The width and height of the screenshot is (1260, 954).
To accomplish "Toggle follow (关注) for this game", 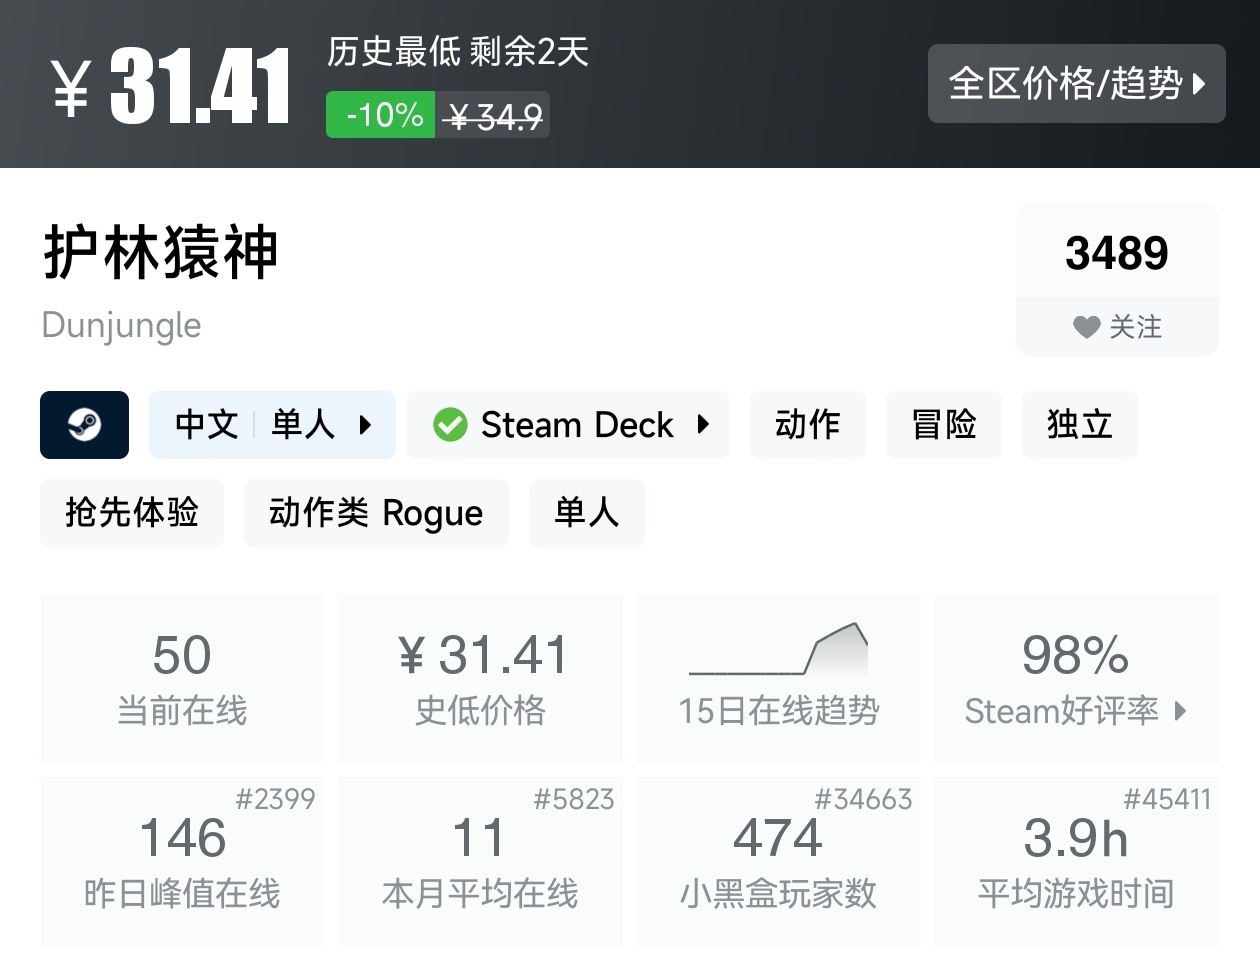I will pyautogui.click(x=1117, y=326).
